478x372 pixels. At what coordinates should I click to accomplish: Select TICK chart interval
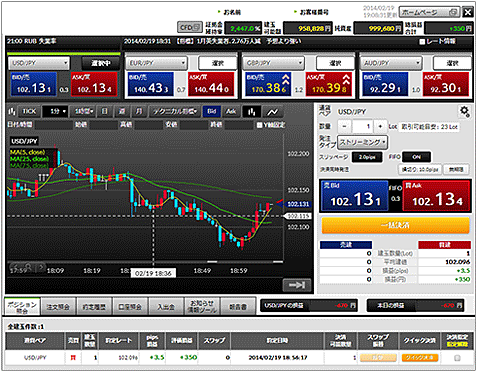click(29, 112)
